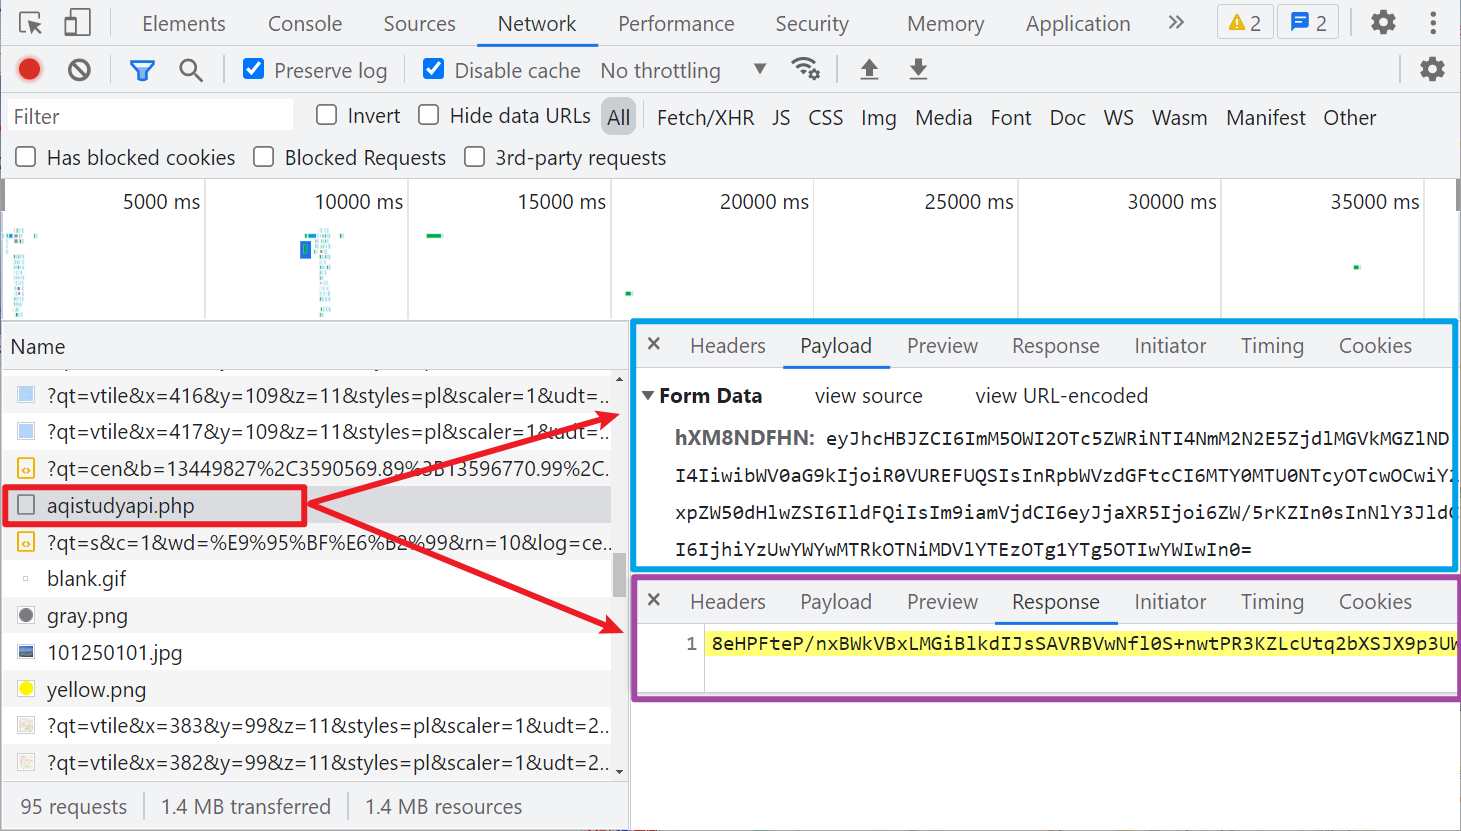Viewport: 1461px width, 831px height.
Task: Collapse the Form Data section
Action: [648, 396]
